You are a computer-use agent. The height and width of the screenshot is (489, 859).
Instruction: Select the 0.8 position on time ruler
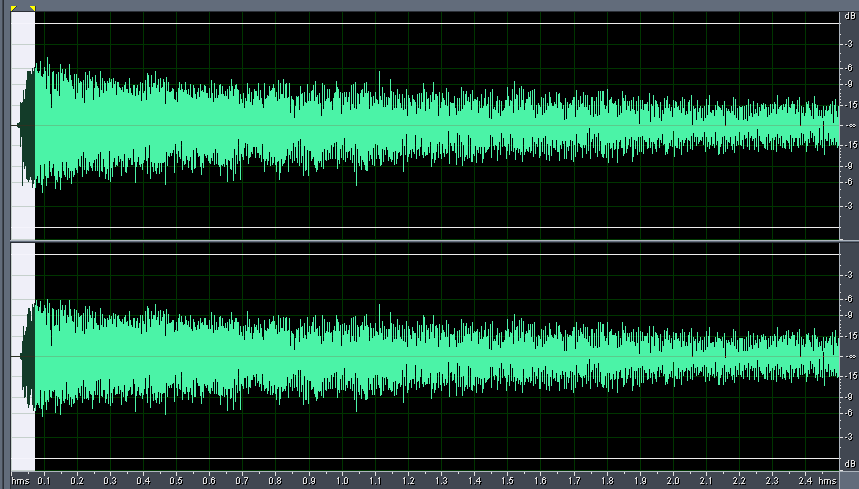pos(275,481)
